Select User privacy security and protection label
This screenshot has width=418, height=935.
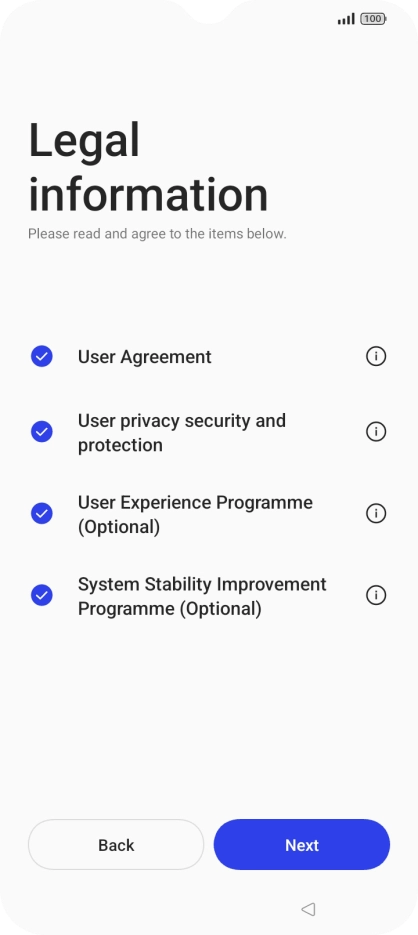182,433
